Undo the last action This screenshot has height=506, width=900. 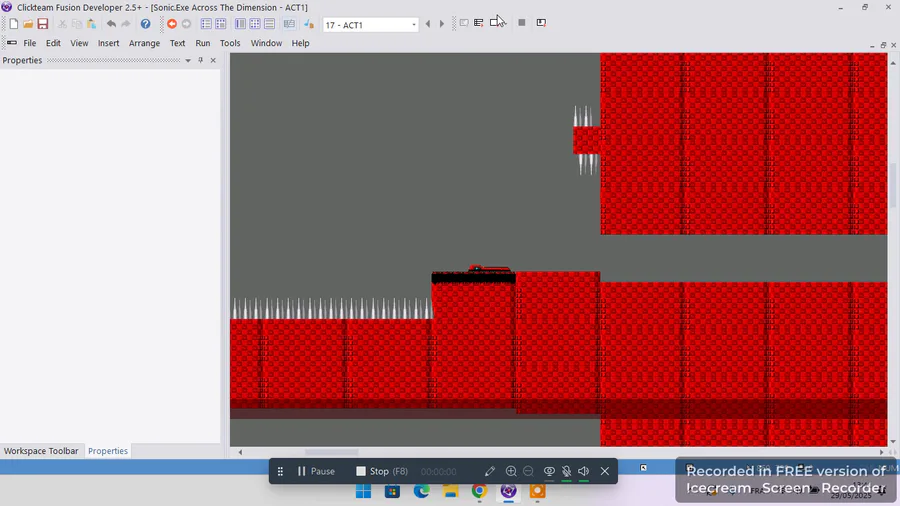pos(111,24)
